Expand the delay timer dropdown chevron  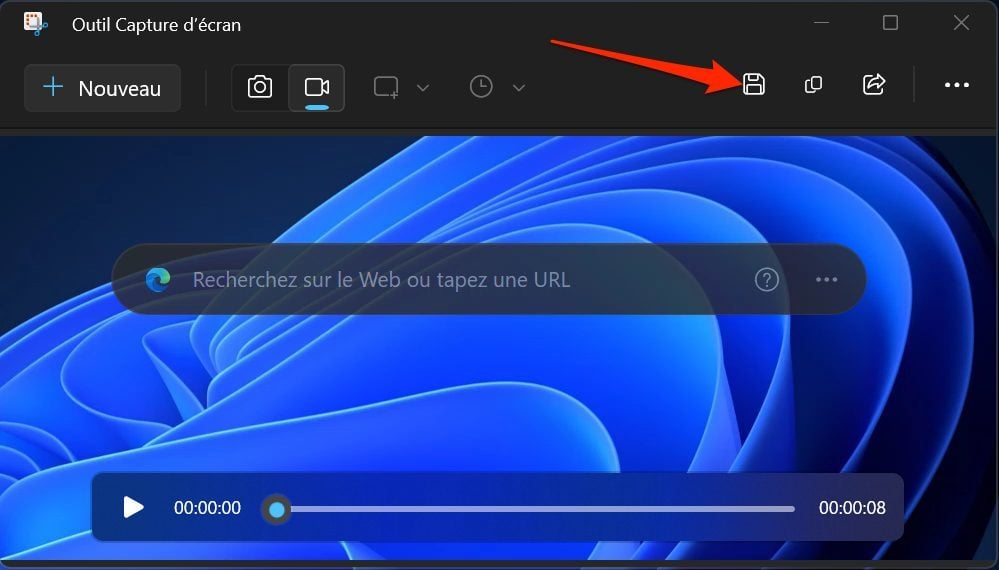[x=519, y=88]
